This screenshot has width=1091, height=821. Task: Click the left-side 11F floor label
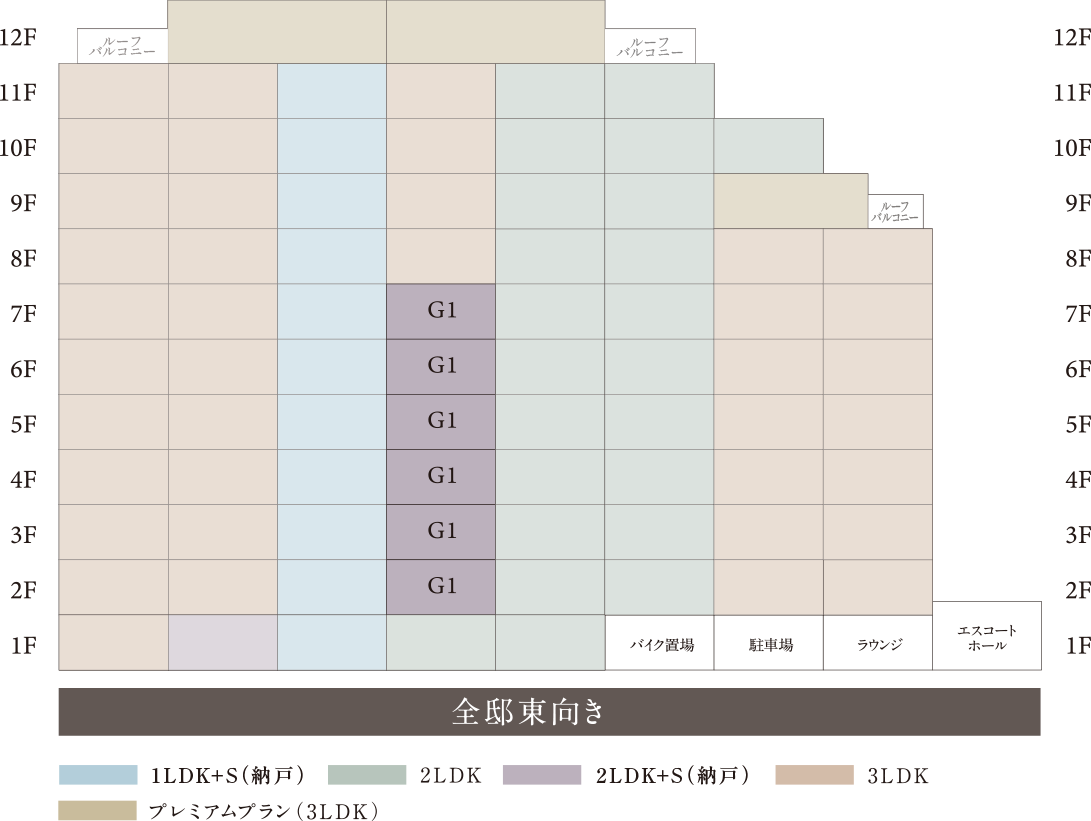(18, 92)
